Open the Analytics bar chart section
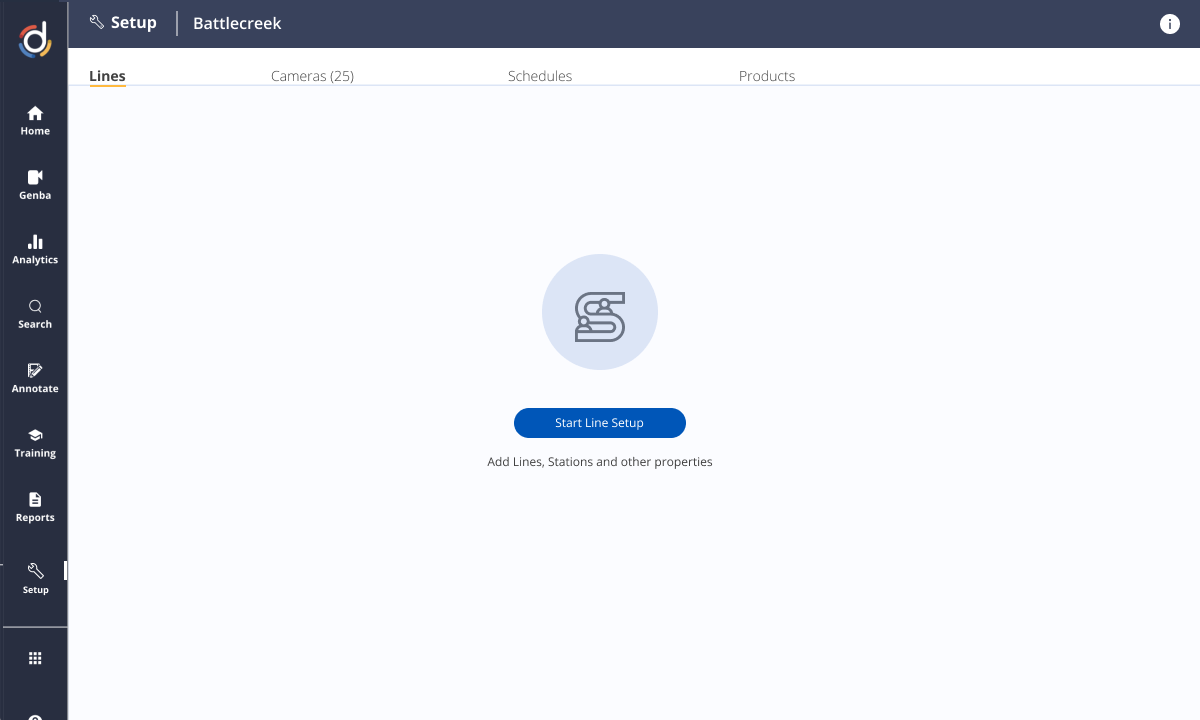The height and width of the screenshot is (720, 1200). click(35, 249)
